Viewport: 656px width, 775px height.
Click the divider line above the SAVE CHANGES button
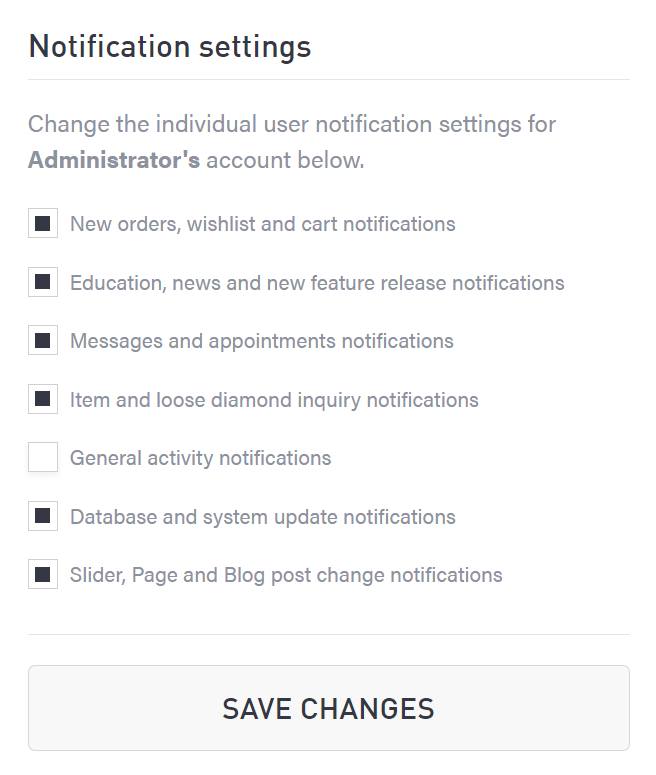329,634
